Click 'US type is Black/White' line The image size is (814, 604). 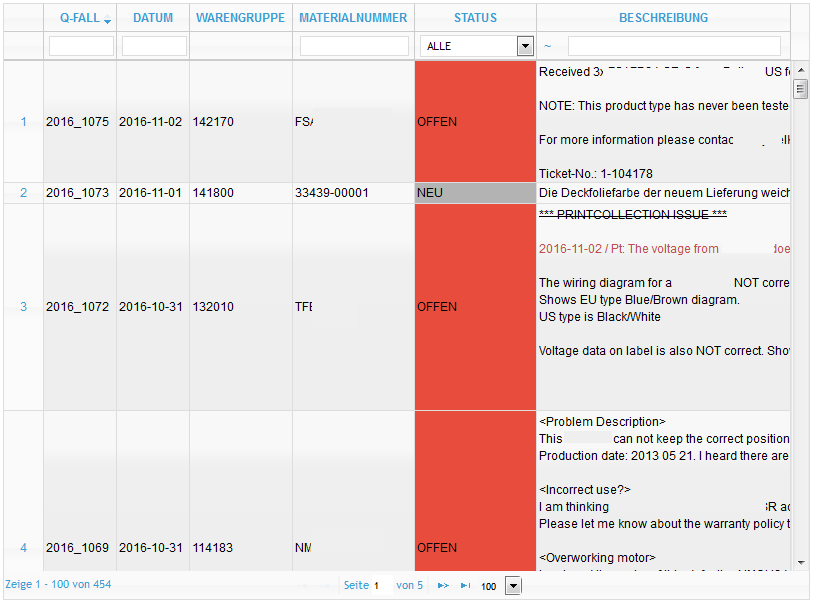(x=600, y=317)
